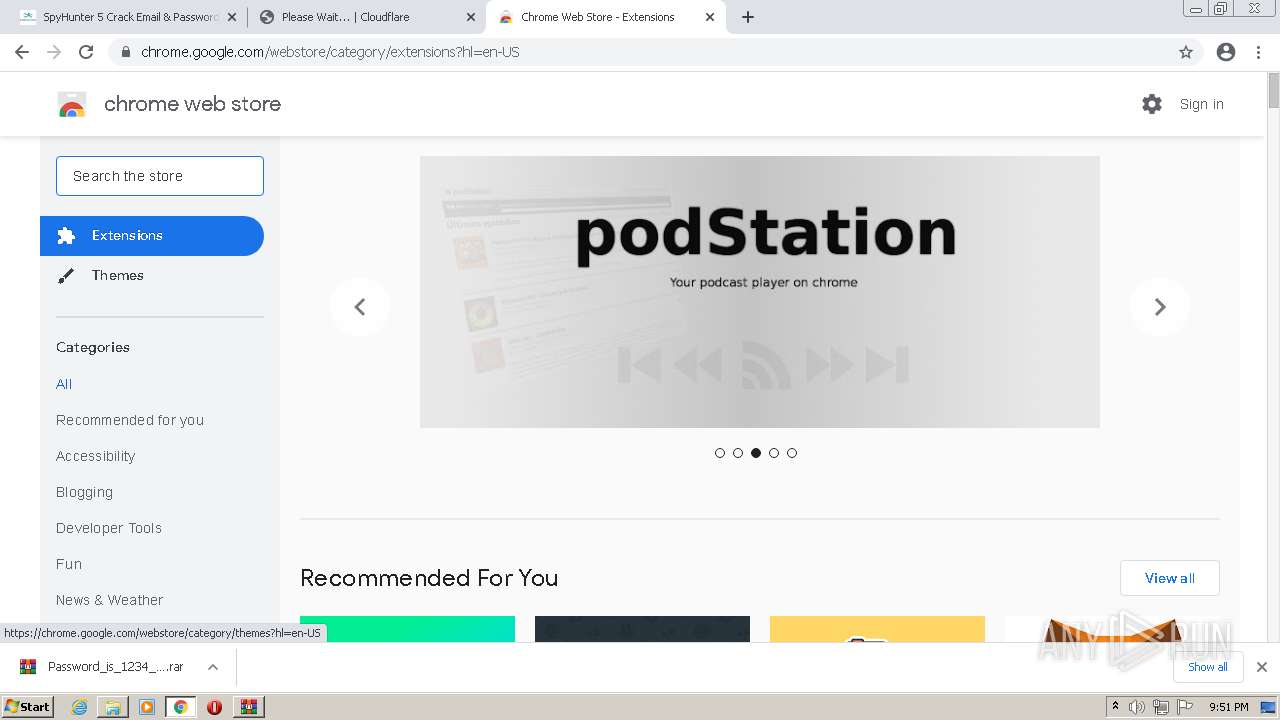Viewport: 1280px width, 720px height.
Task: Close the downloads bar
Action: [x=1261, y=667]
